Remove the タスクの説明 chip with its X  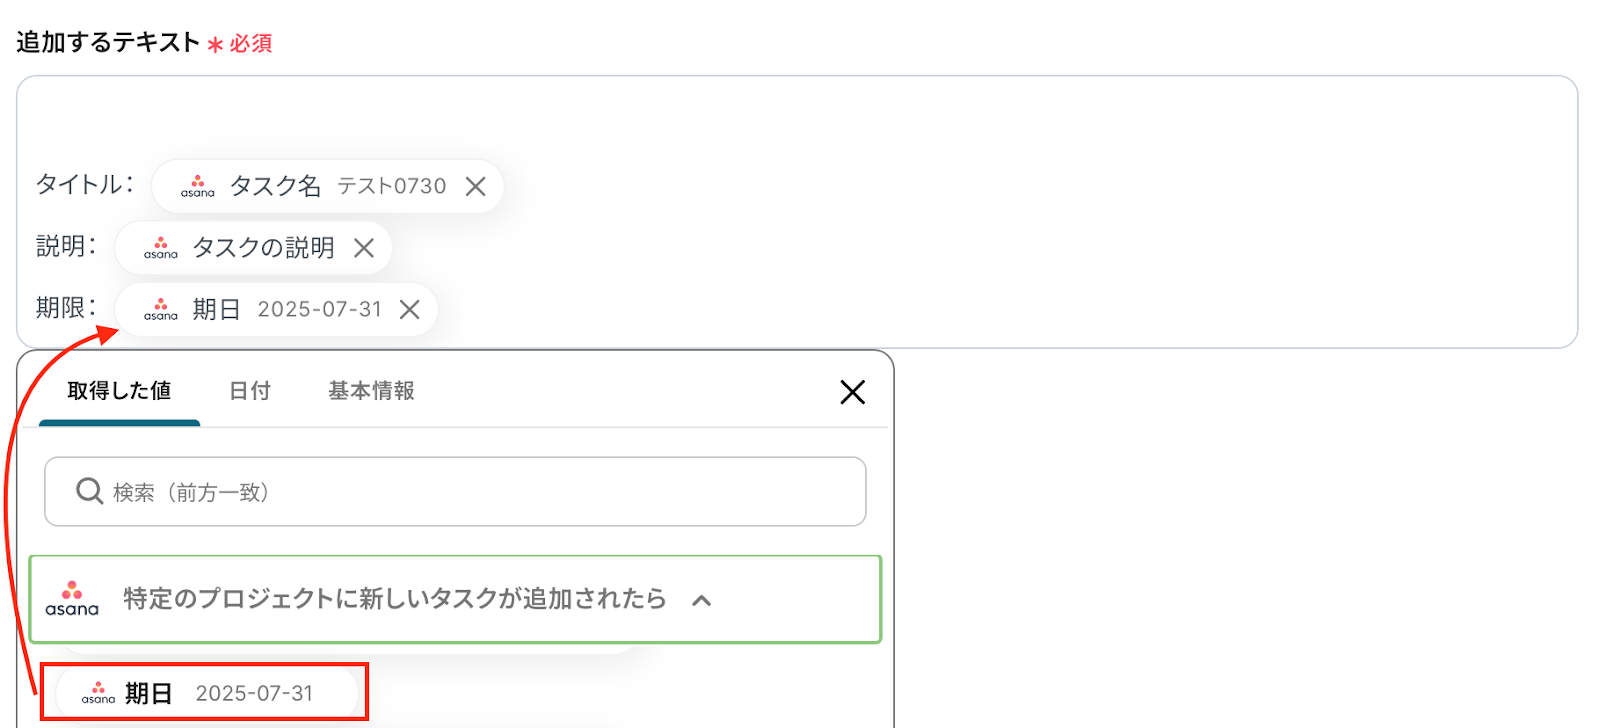[364, 248]
